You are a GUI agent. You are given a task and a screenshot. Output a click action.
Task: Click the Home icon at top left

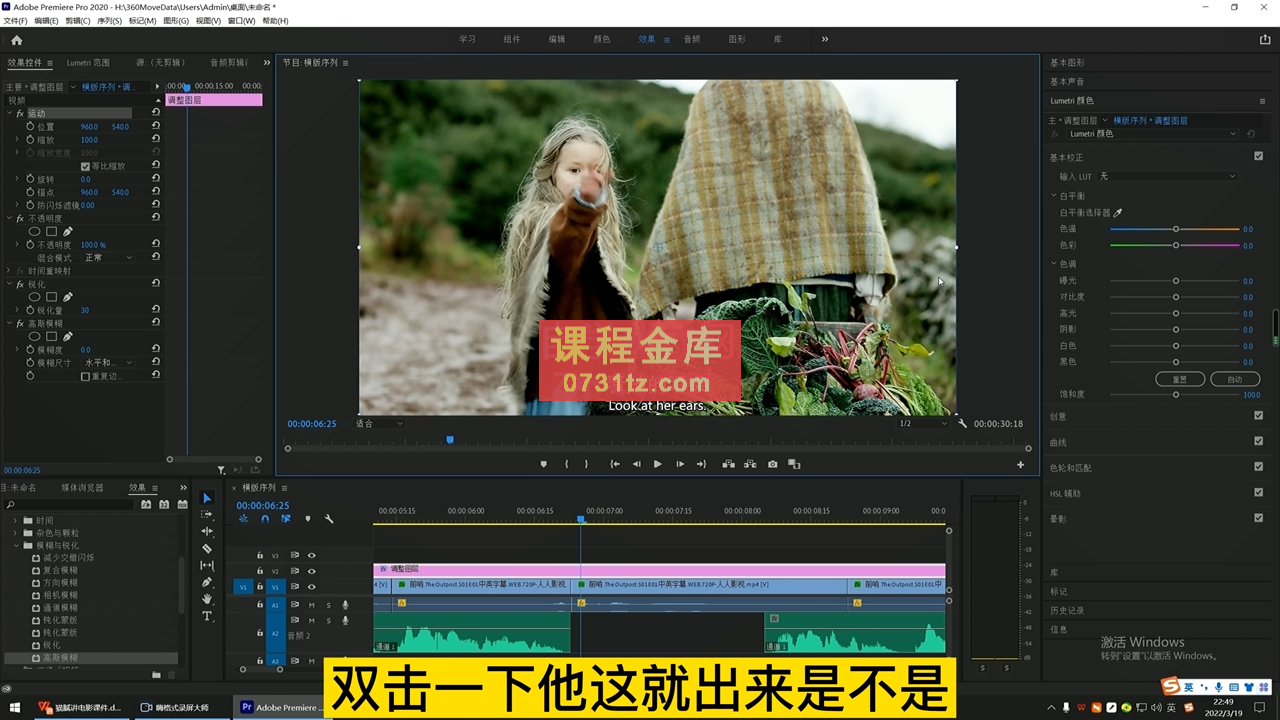click(16, 40)
